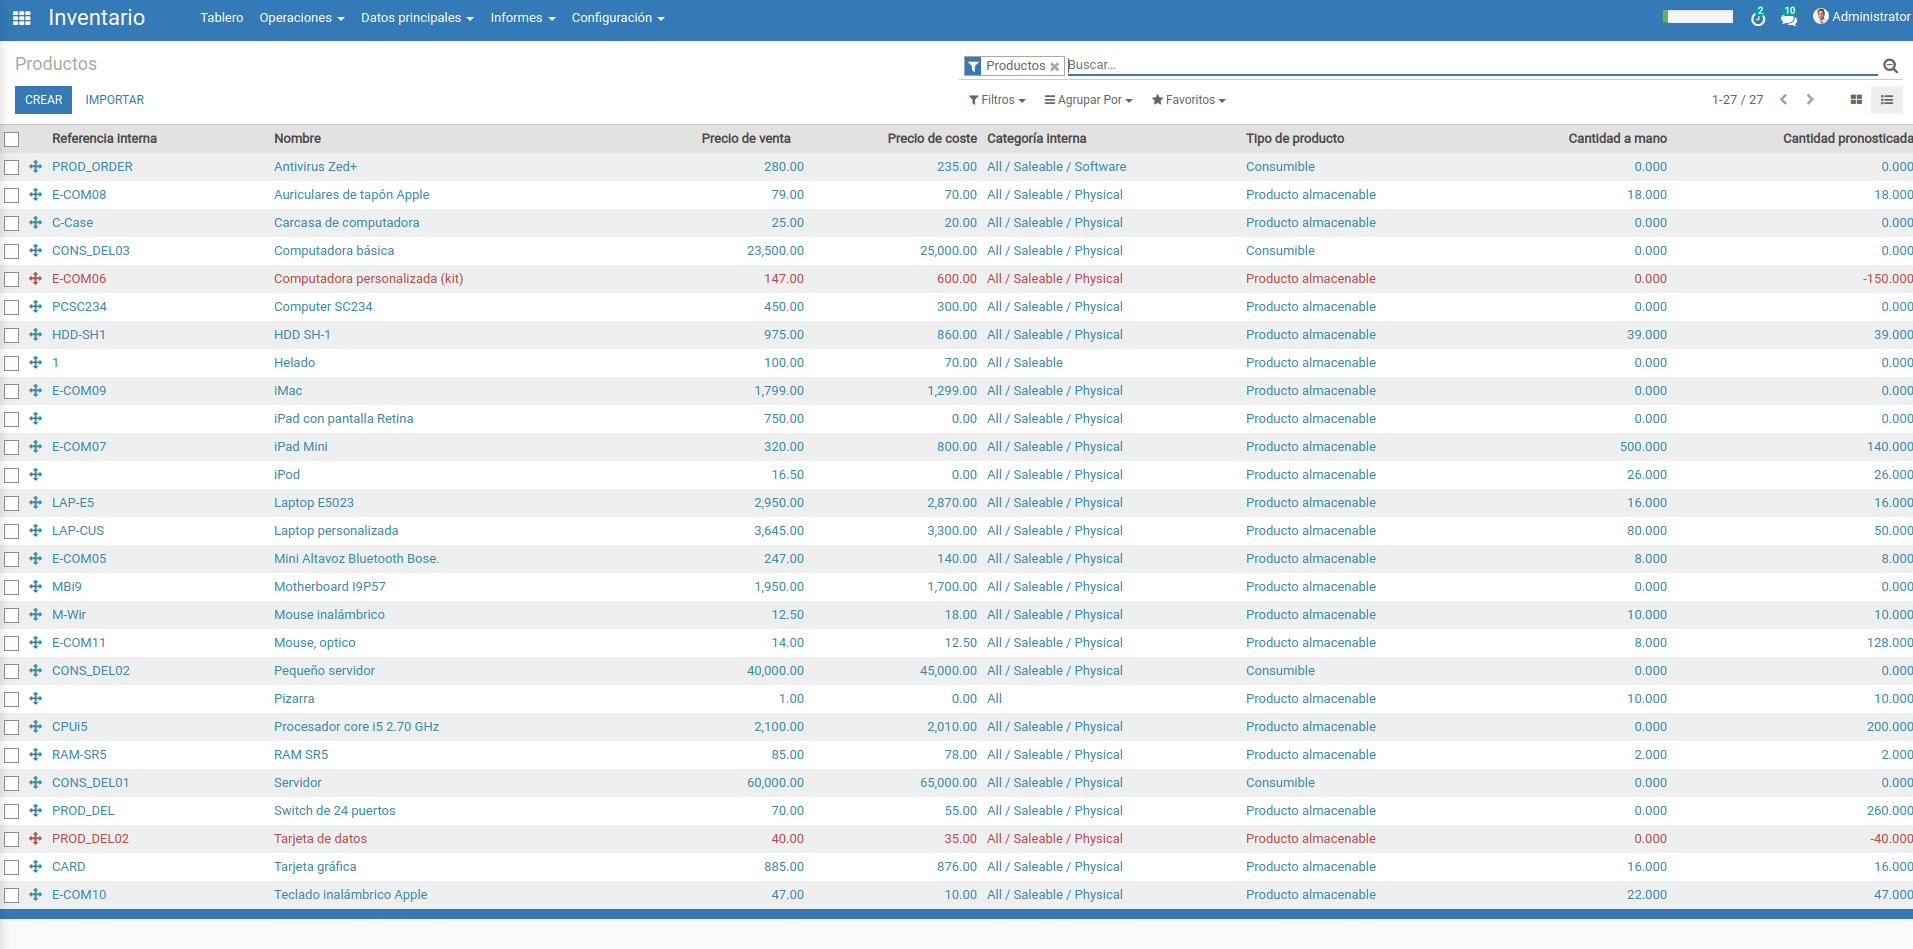Click the red handle of Computadora personalizada (kit)
1913x949 pixels.
click(x=35, y=279)
